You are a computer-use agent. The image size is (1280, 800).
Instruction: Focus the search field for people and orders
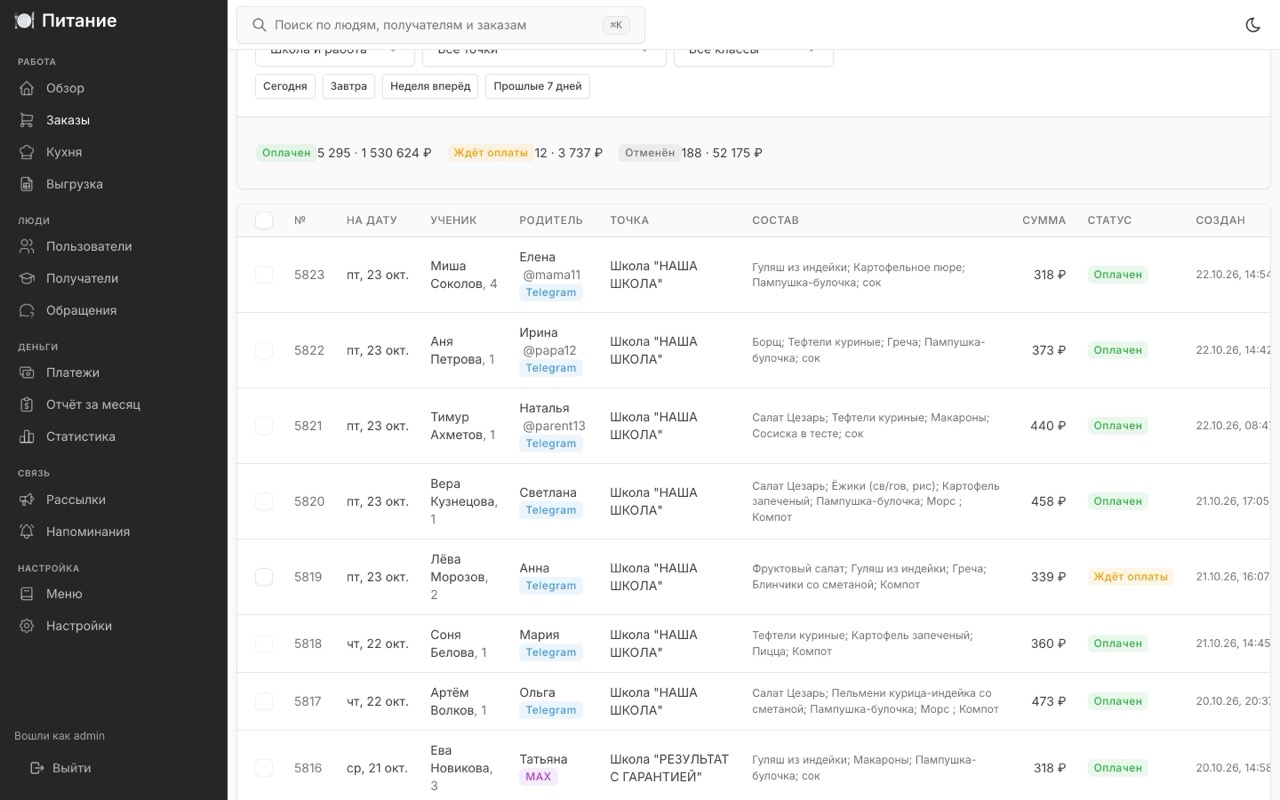coord(440,25)
